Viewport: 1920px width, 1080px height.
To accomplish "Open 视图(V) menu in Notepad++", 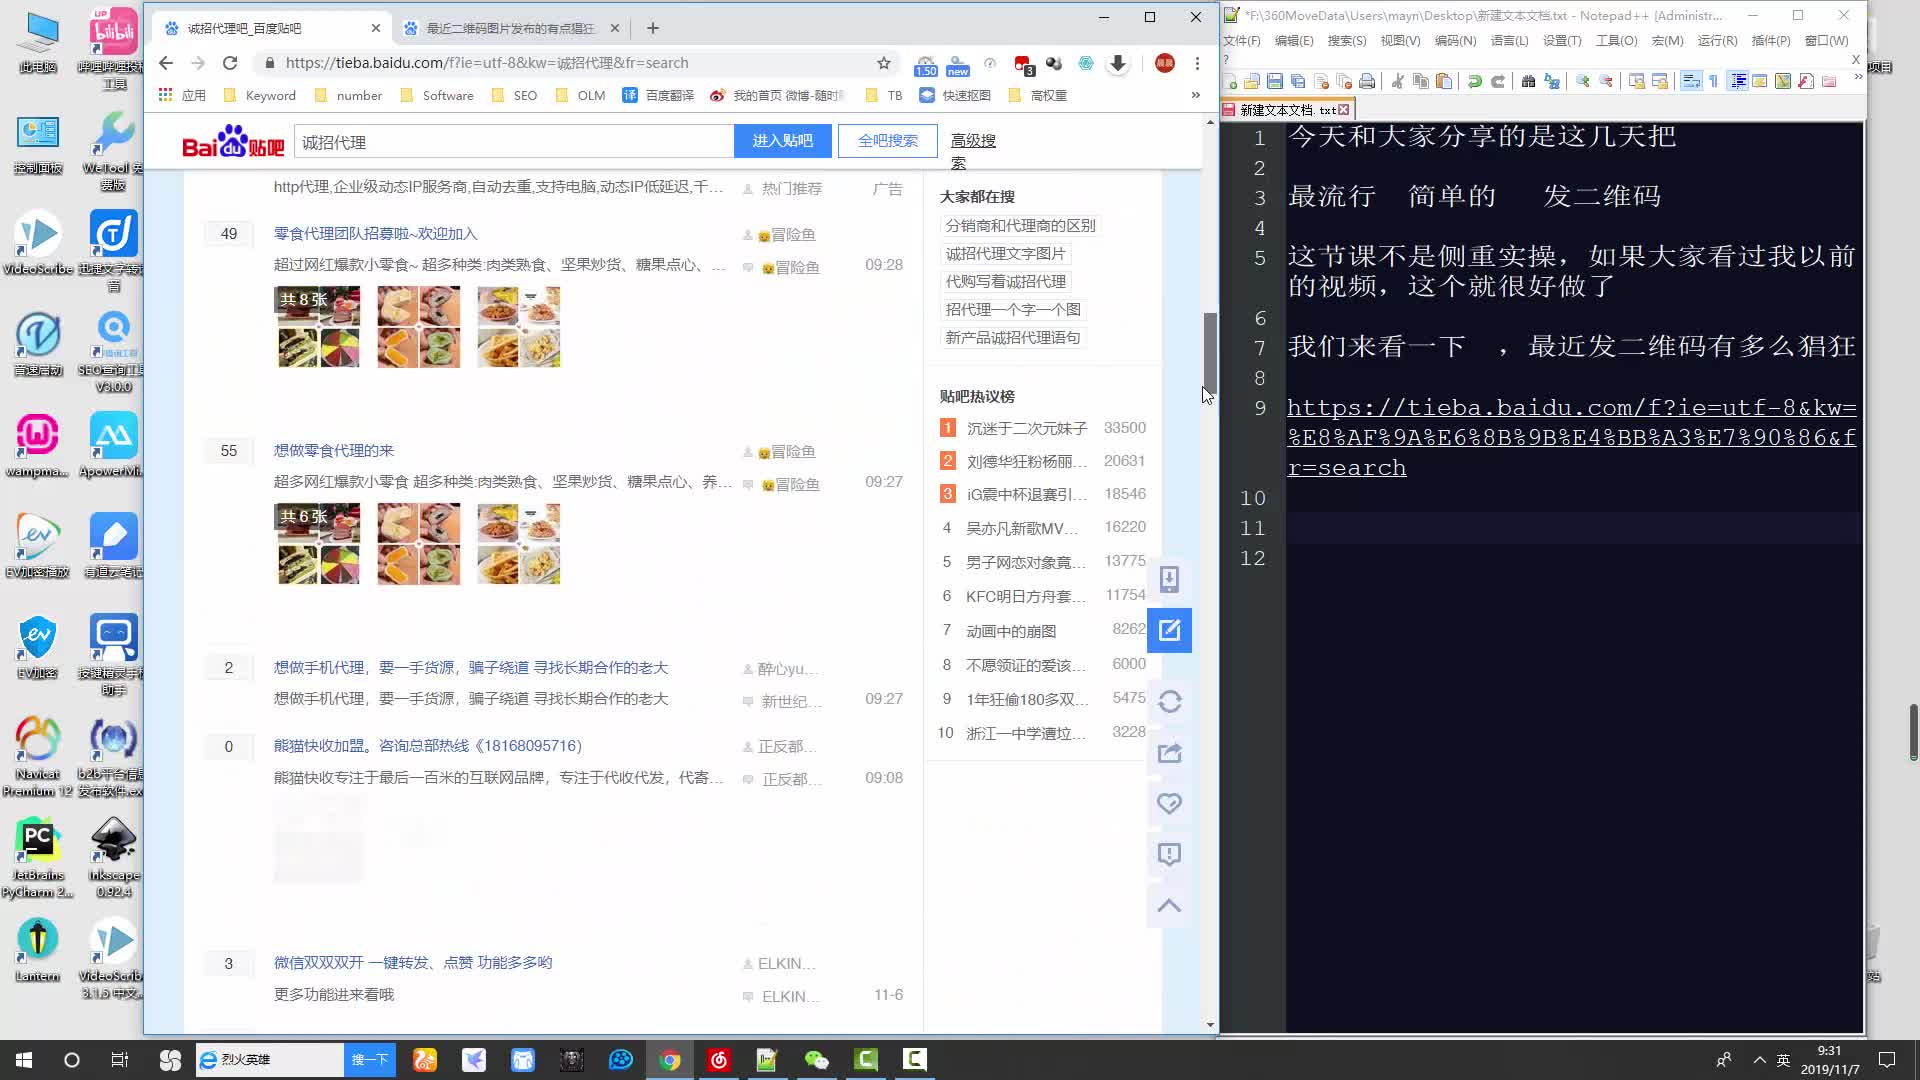I will click(x=1400, y=41).
